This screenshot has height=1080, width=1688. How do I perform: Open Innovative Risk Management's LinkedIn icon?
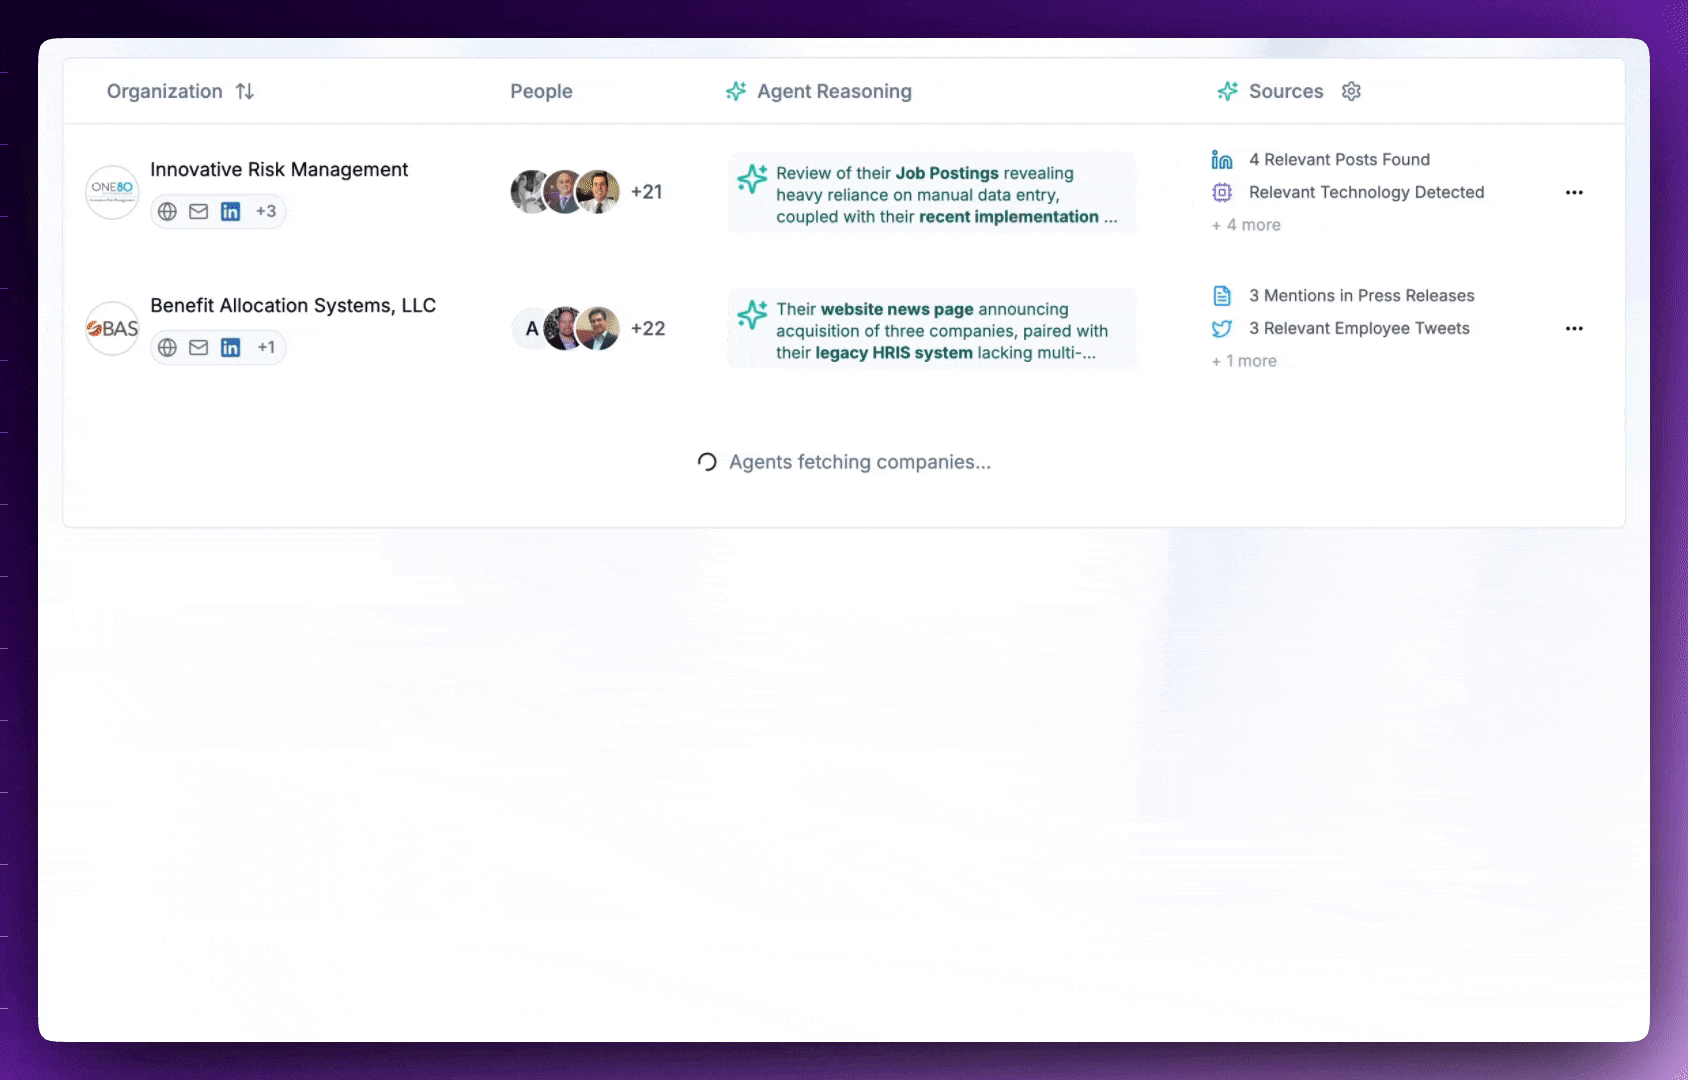[231, 212]
